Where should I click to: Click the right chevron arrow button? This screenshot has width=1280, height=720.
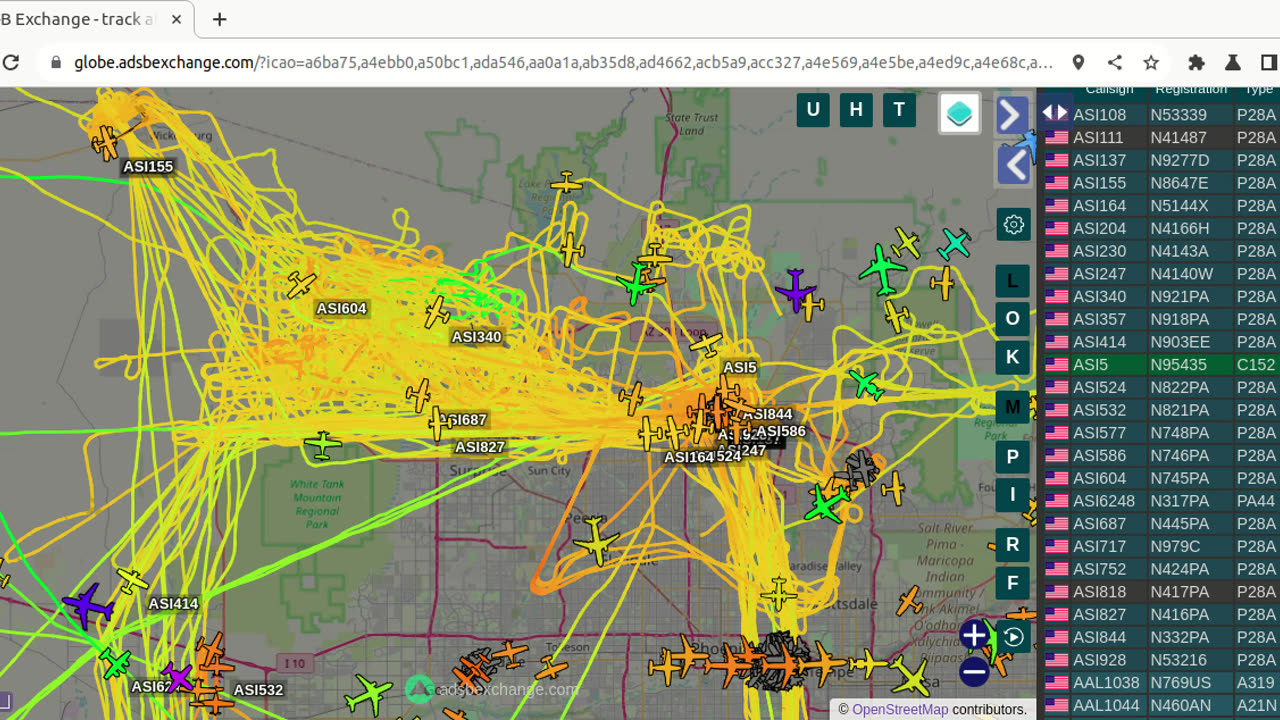1011,115
